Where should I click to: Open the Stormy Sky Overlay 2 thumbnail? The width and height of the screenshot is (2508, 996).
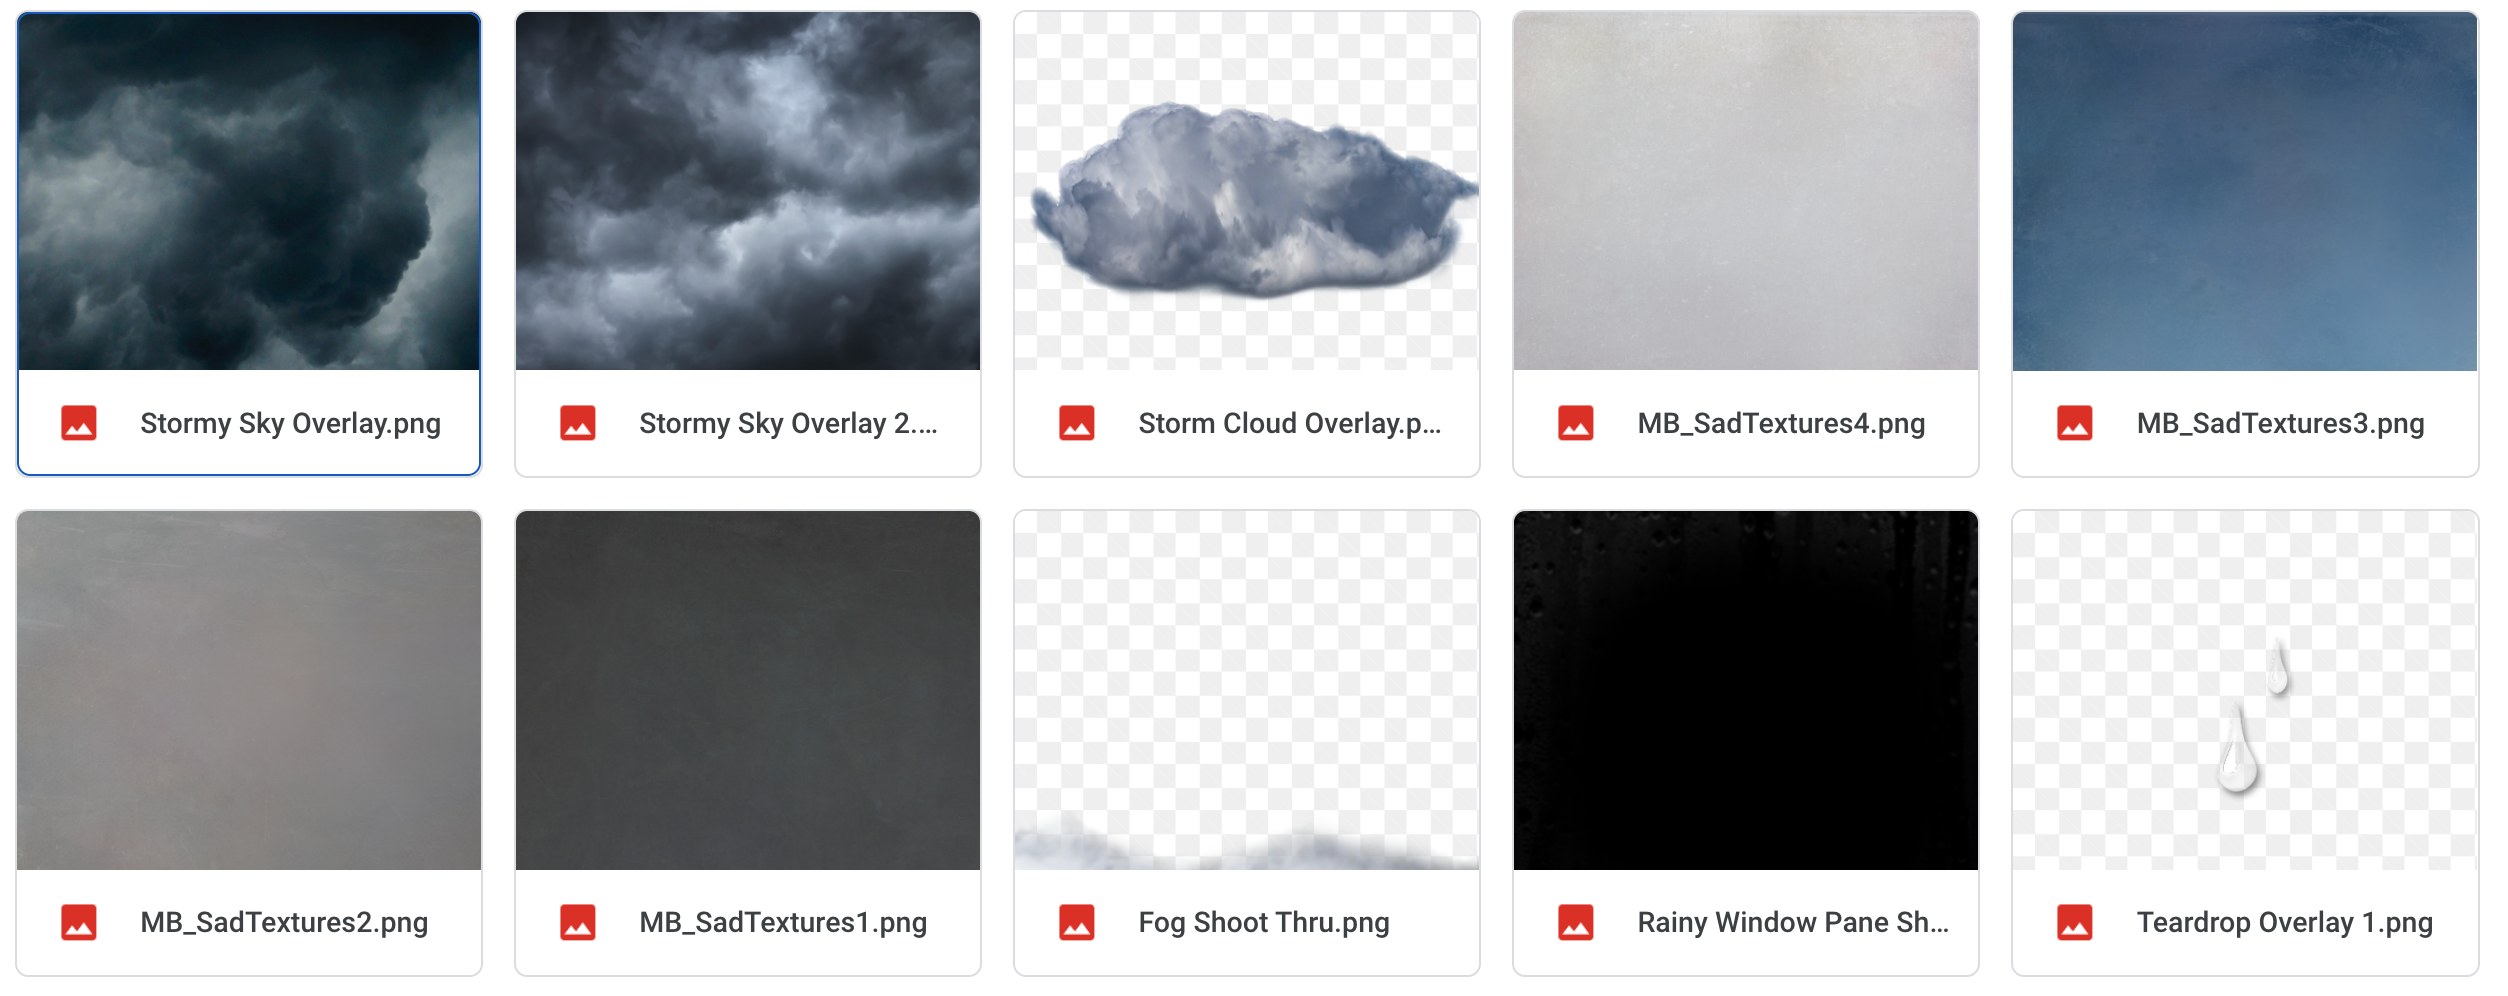pyautogui.click(x=748, y=191)
